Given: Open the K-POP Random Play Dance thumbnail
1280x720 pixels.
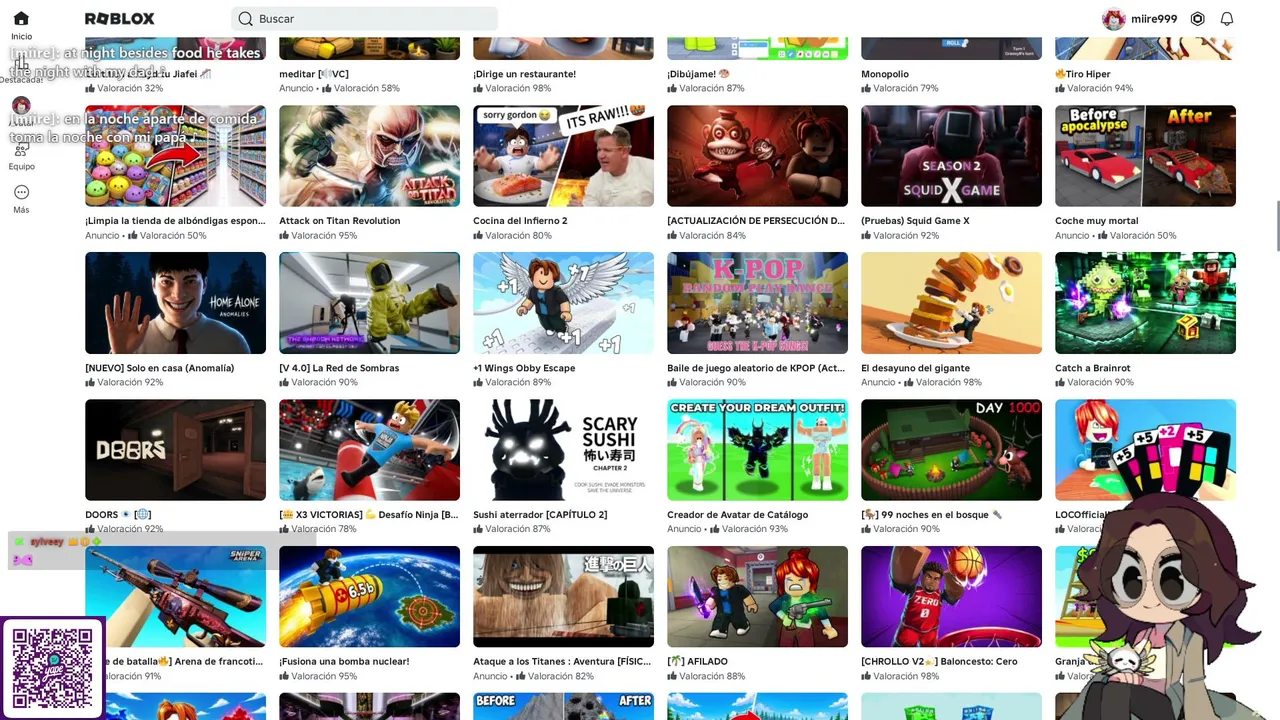Looking at the screenshot, I should click(757, 303).
